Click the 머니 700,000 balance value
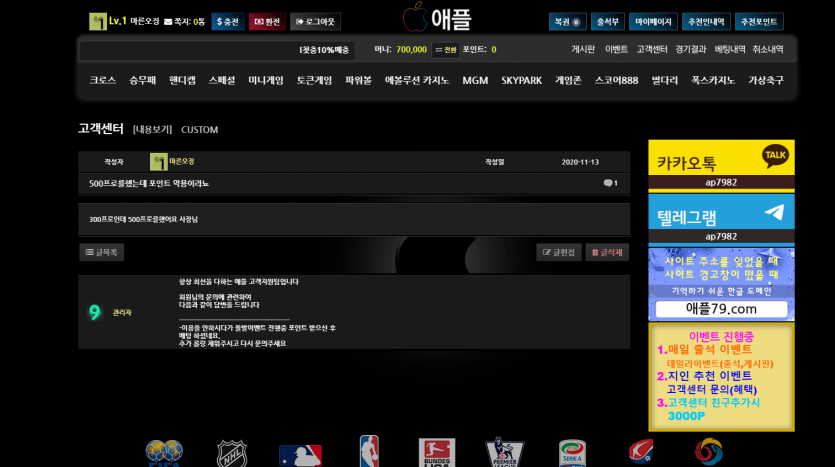The height and width of the screenshot is (467, 835). (x=411, y=50)
